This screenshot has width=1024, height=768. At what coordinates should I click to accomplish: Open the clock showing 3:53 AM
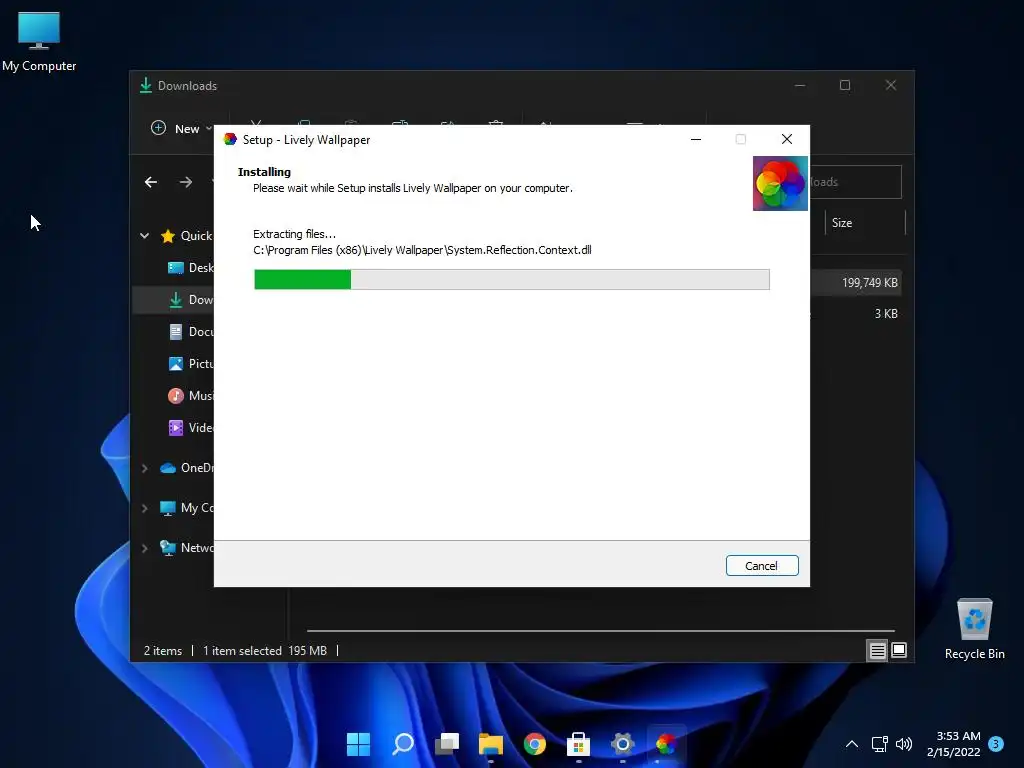954,744
